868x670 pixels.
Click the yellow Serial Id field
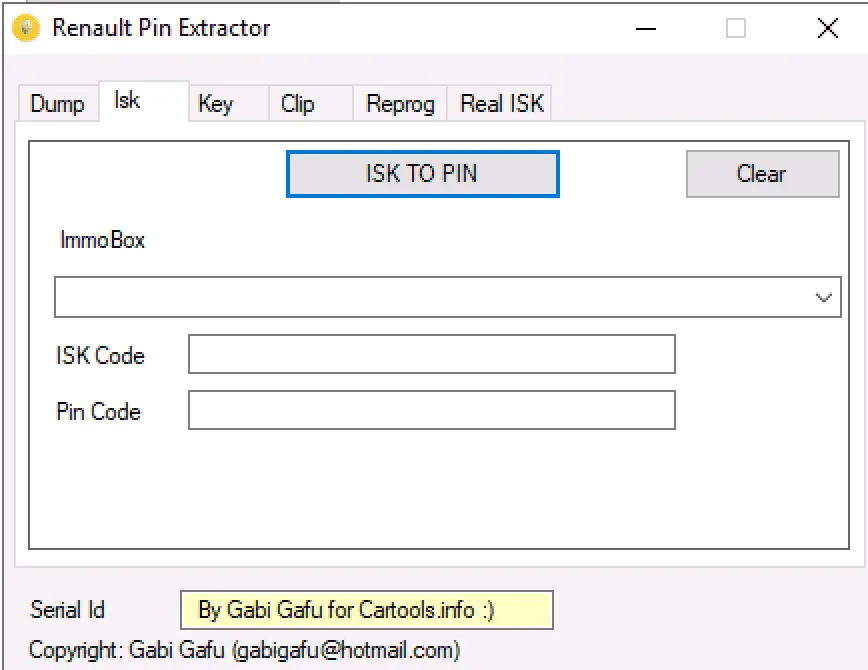tap(366, 610)
